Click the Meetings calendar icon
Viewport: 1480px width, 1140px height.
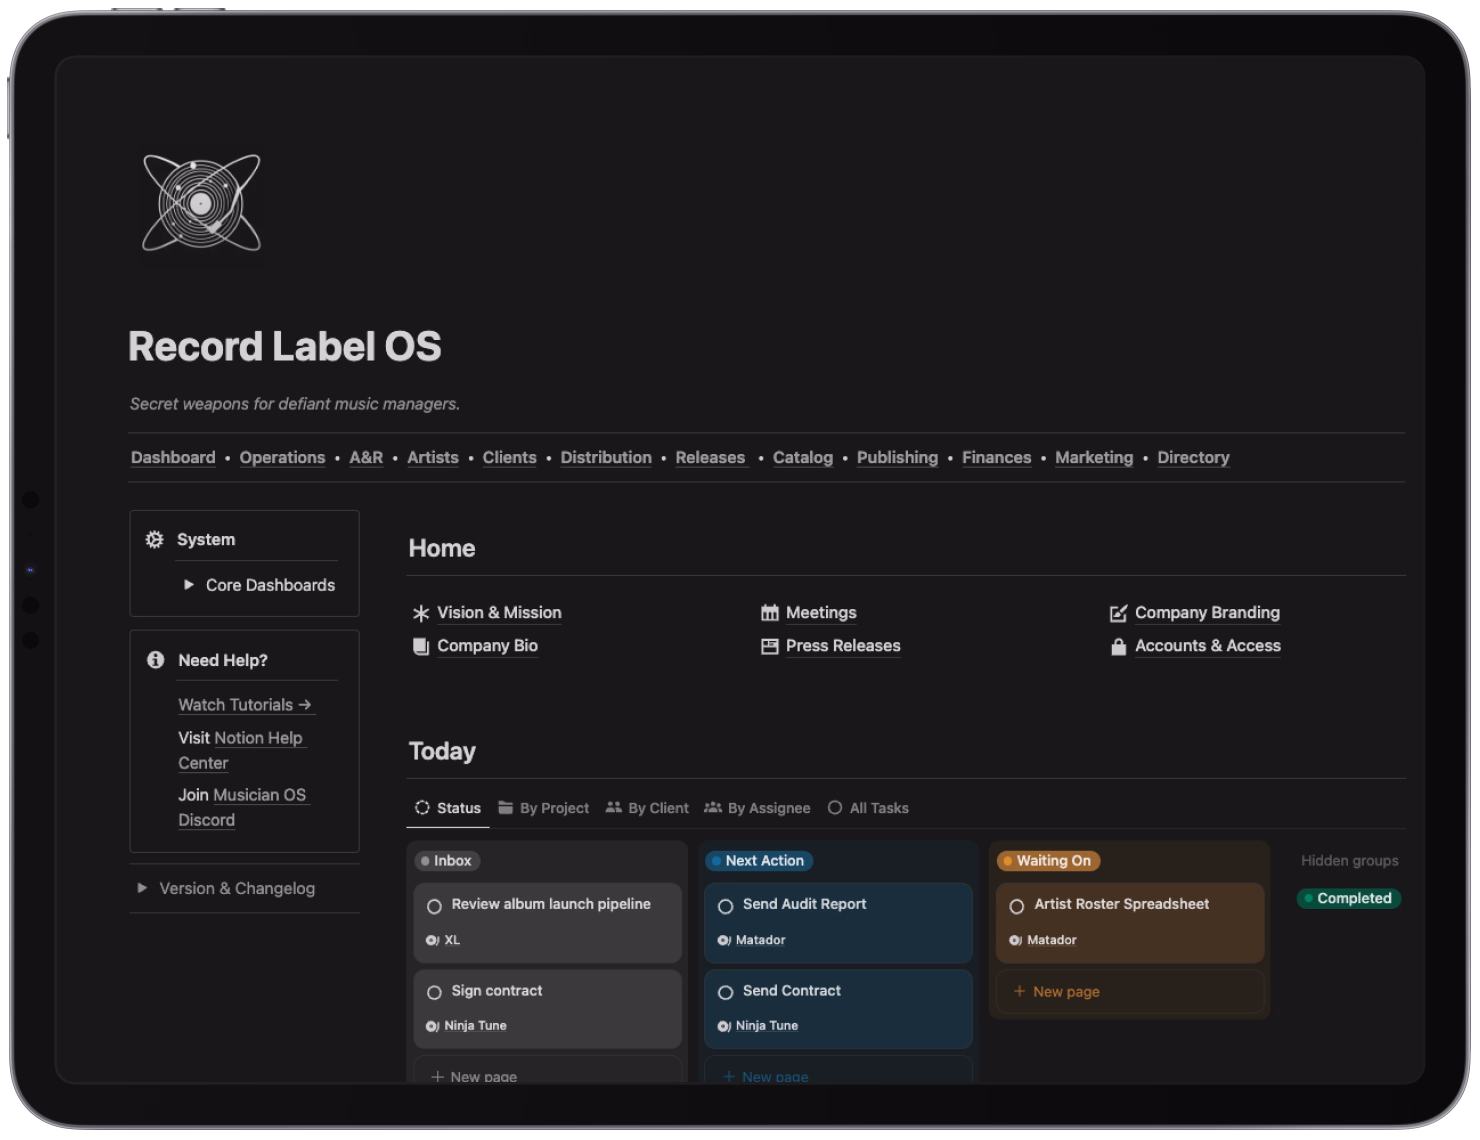tap(769, 613)
